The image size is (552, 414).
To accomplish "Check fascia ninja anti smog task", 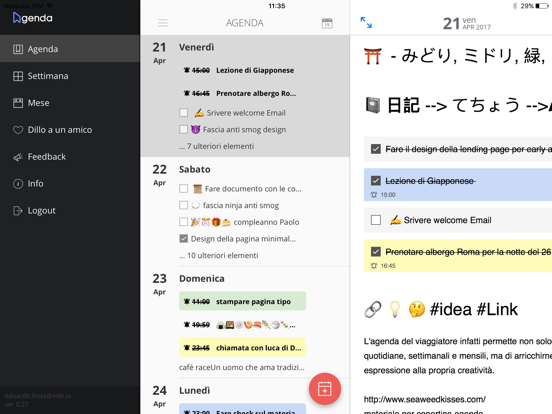I will point(183,205).
